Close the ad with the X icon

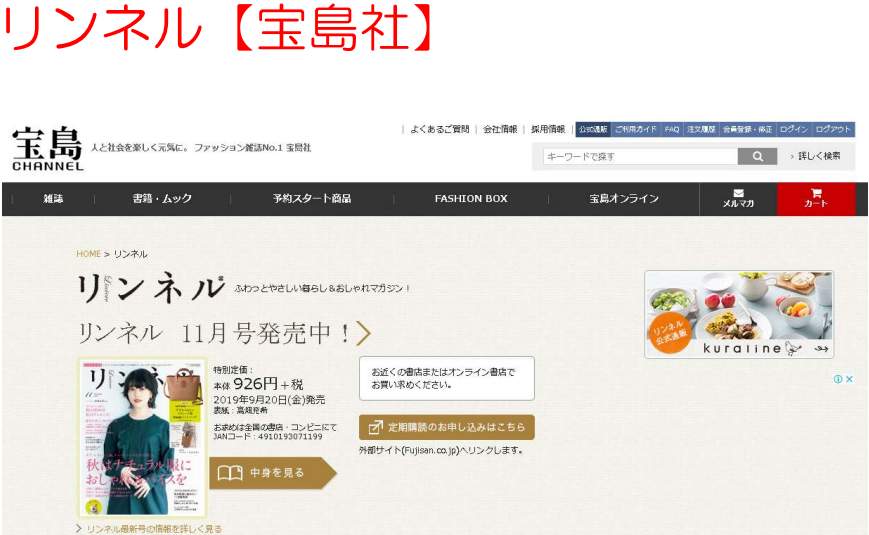[x=849, y=379]
